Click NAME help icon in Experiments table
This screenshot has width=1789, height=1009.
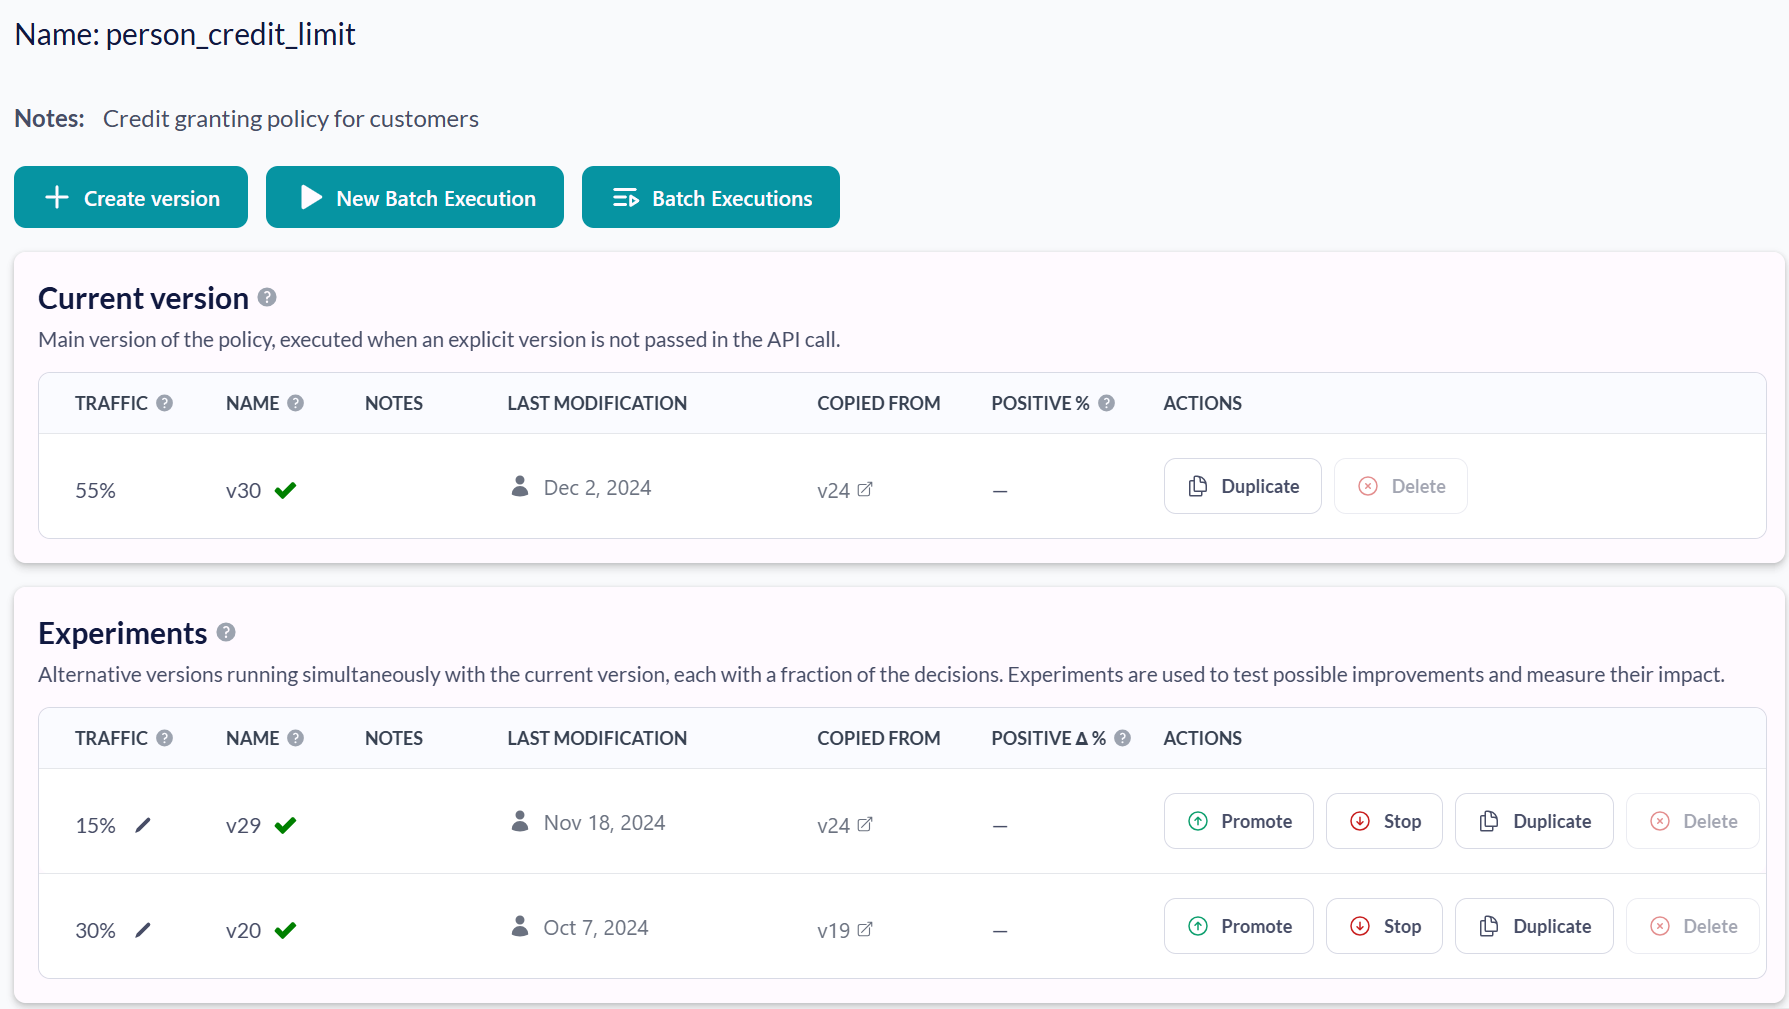click(296, 738)
